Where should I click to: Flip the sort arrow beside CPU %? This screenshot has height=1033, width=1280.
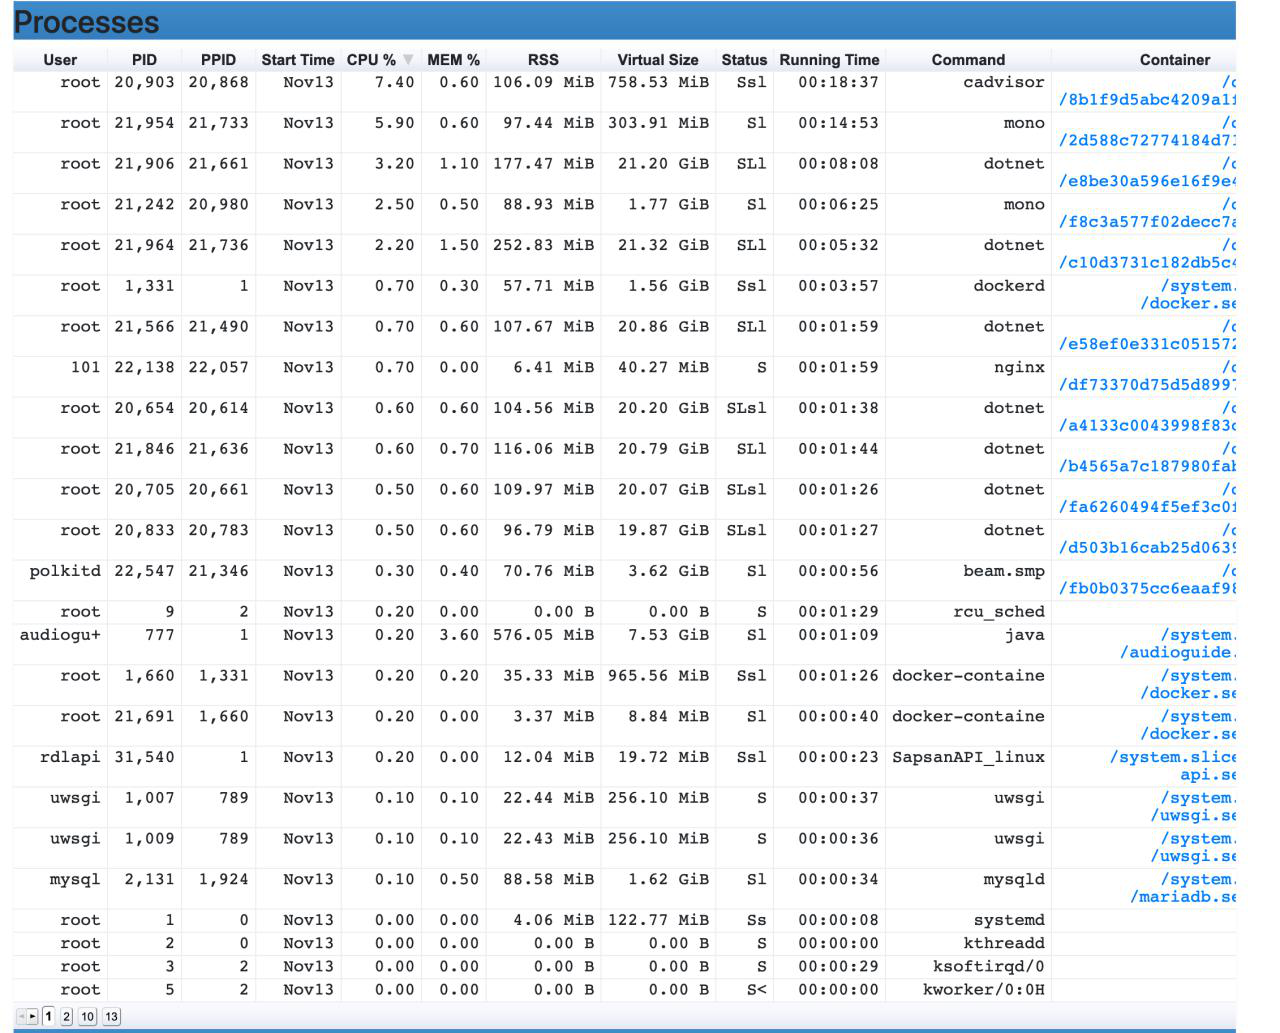point(408,60)
